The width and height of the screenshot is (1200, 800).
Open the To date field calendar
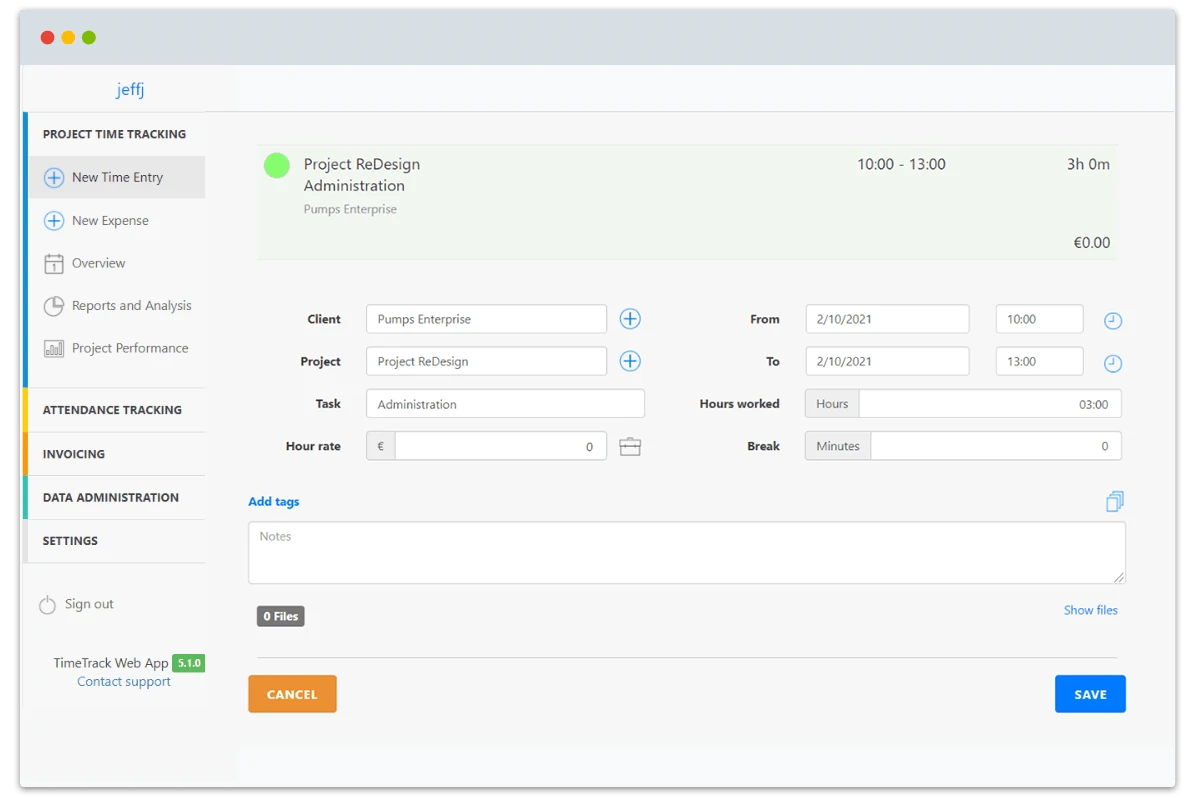(886, 361)
